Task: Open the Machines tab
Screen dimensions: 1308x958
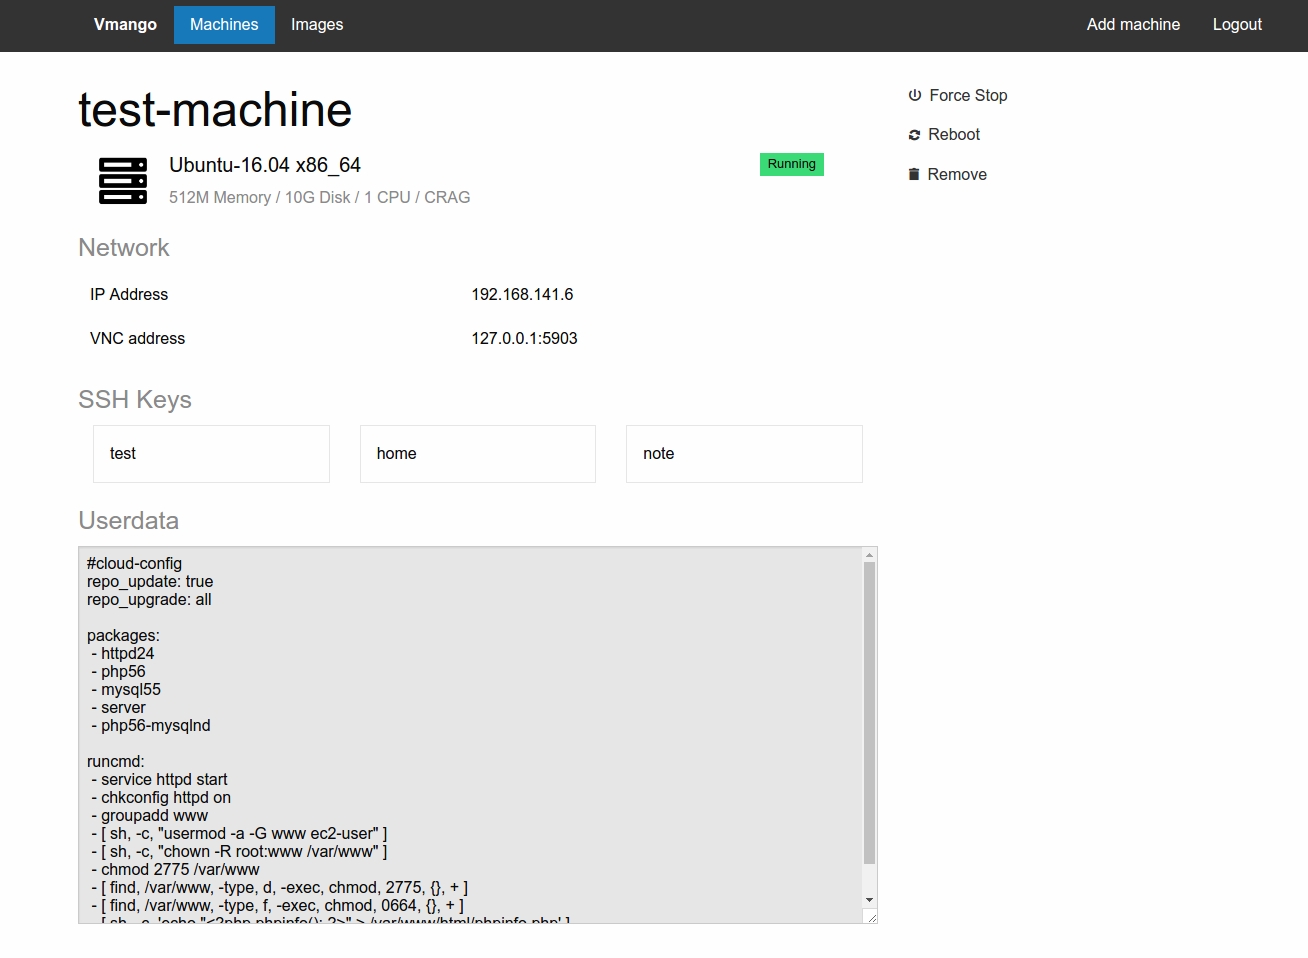Action: [224, 25]
